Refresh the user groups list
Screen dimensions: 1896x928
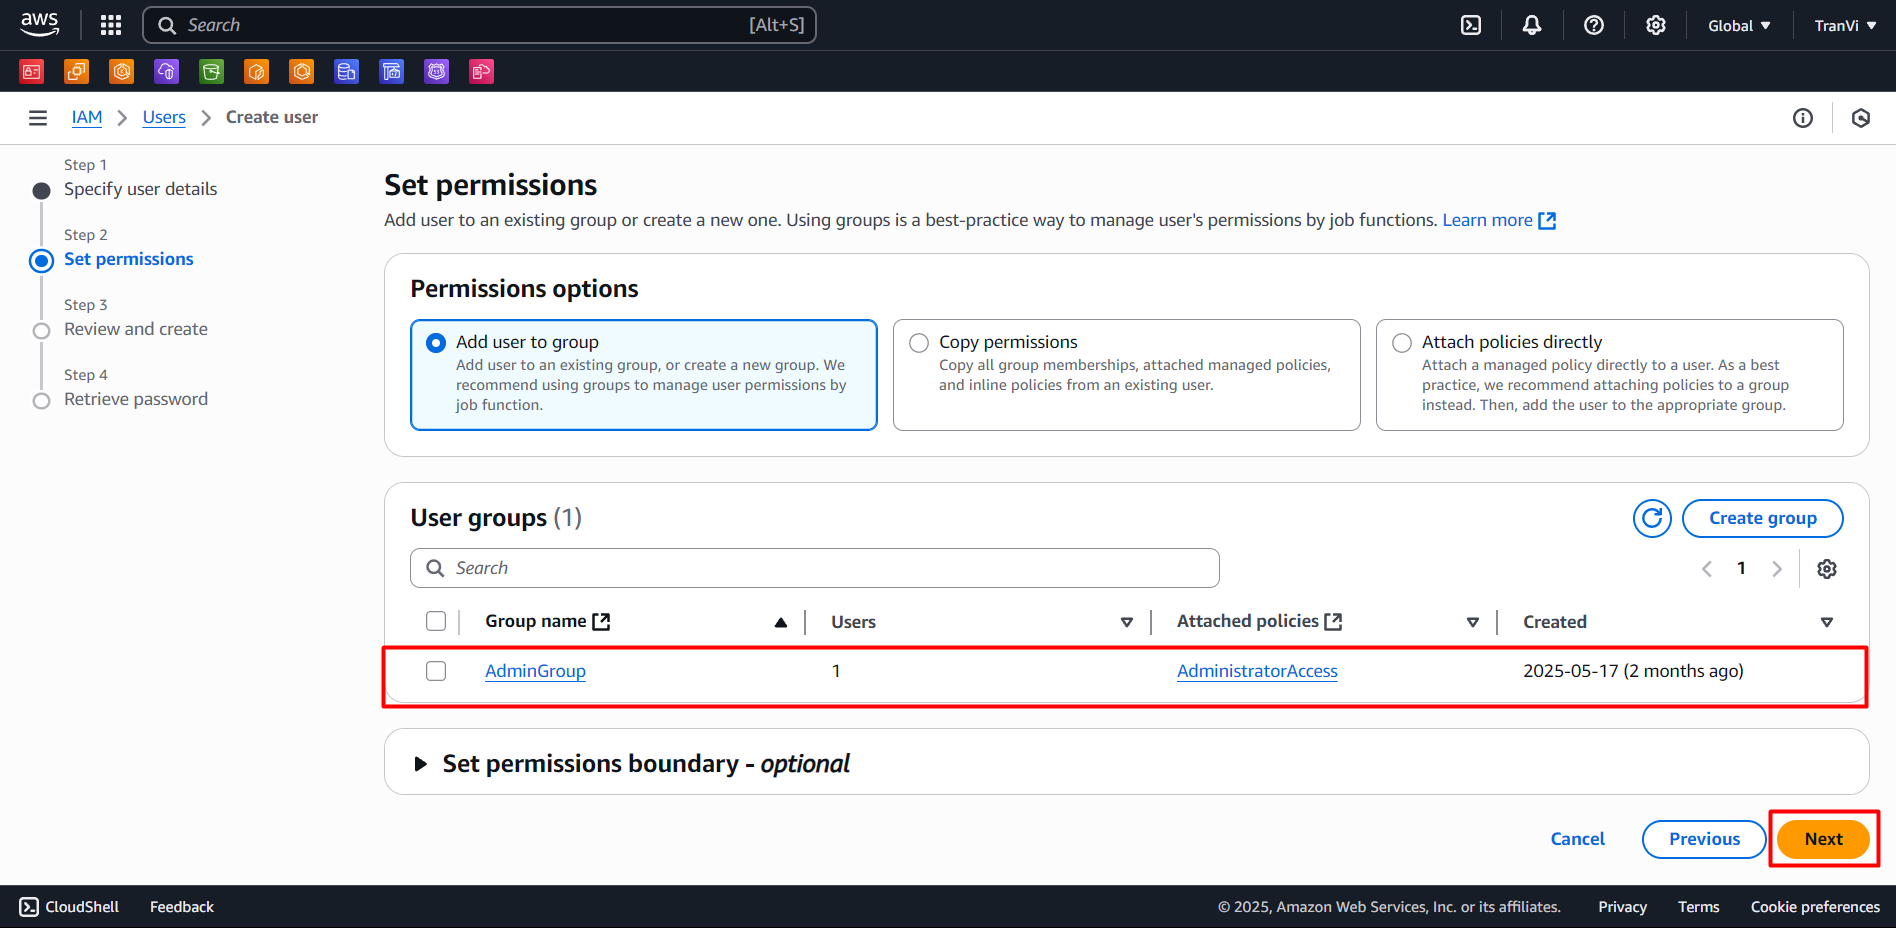point(1652,518)
